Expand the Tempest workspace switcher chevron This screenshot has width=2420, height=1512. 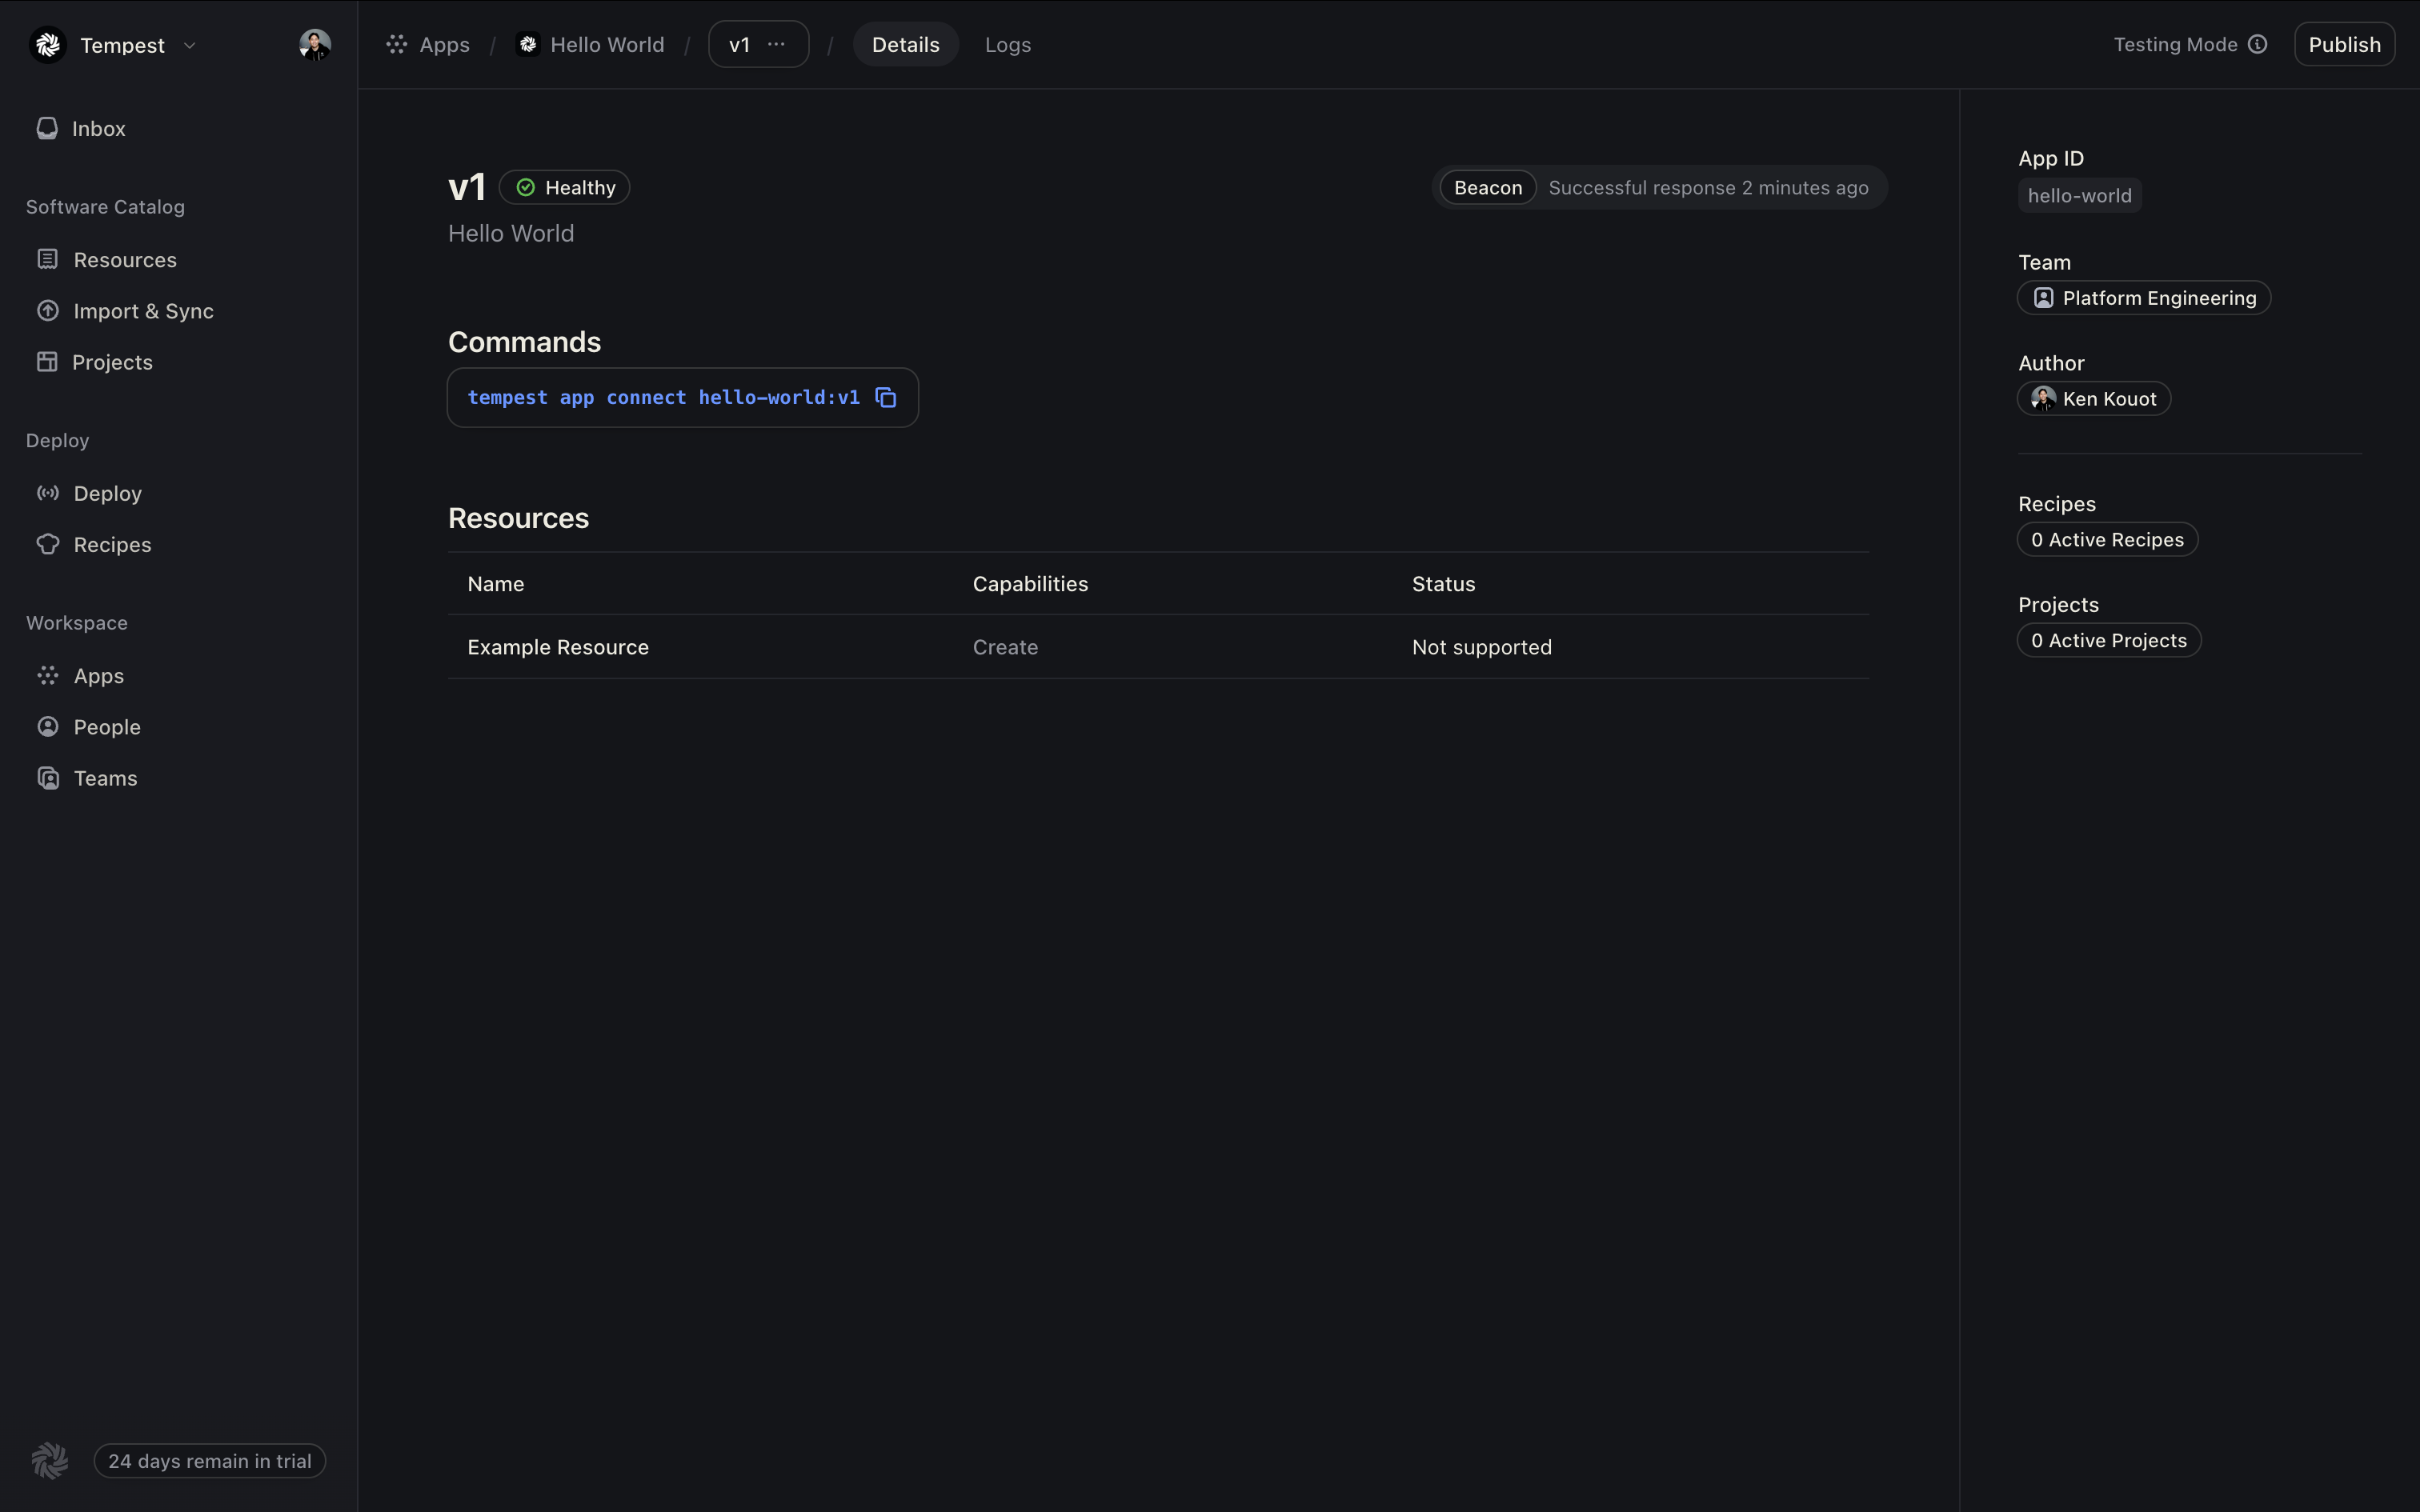(x=189, y=46)
